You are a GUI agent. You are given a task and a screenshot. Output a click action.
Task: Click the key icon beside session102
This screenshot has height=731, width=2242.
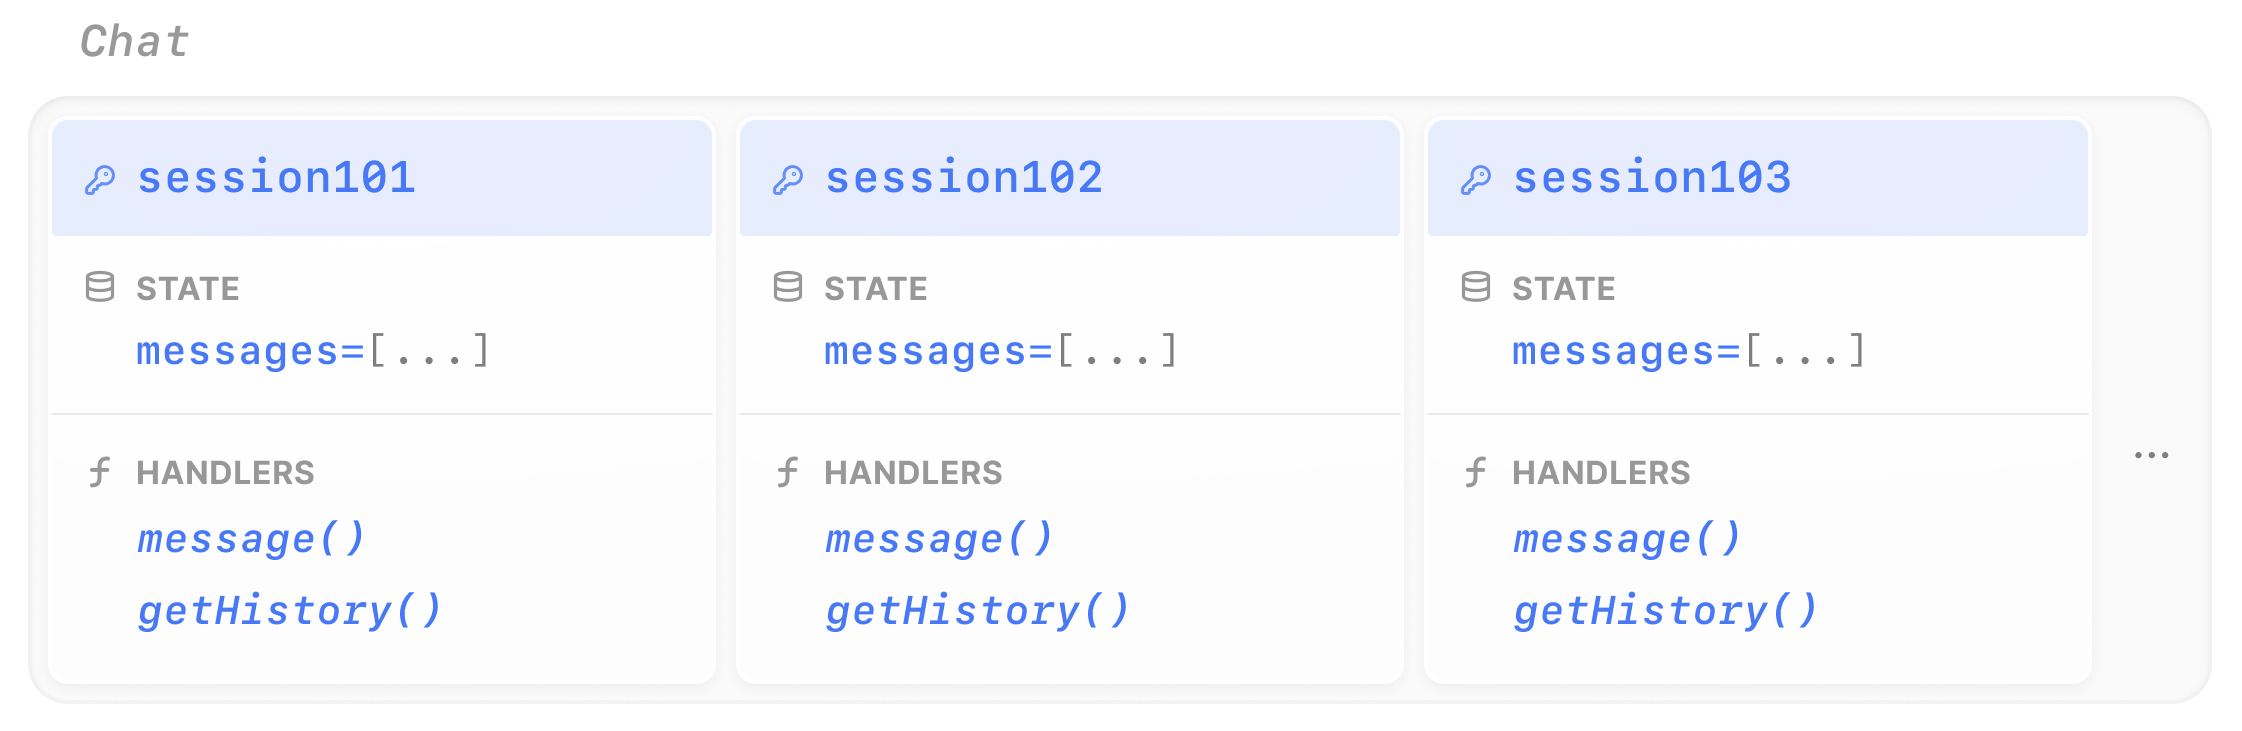click(x=788, y=180)
